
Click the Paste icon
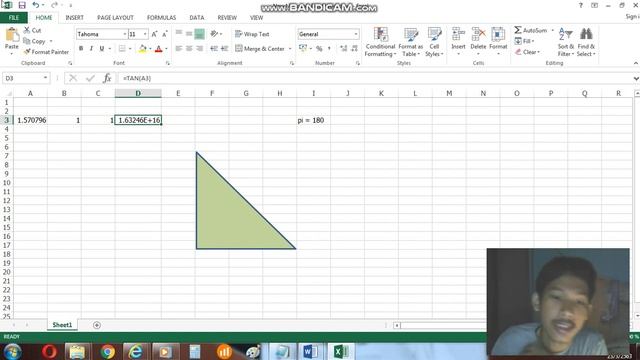point(12,36)
